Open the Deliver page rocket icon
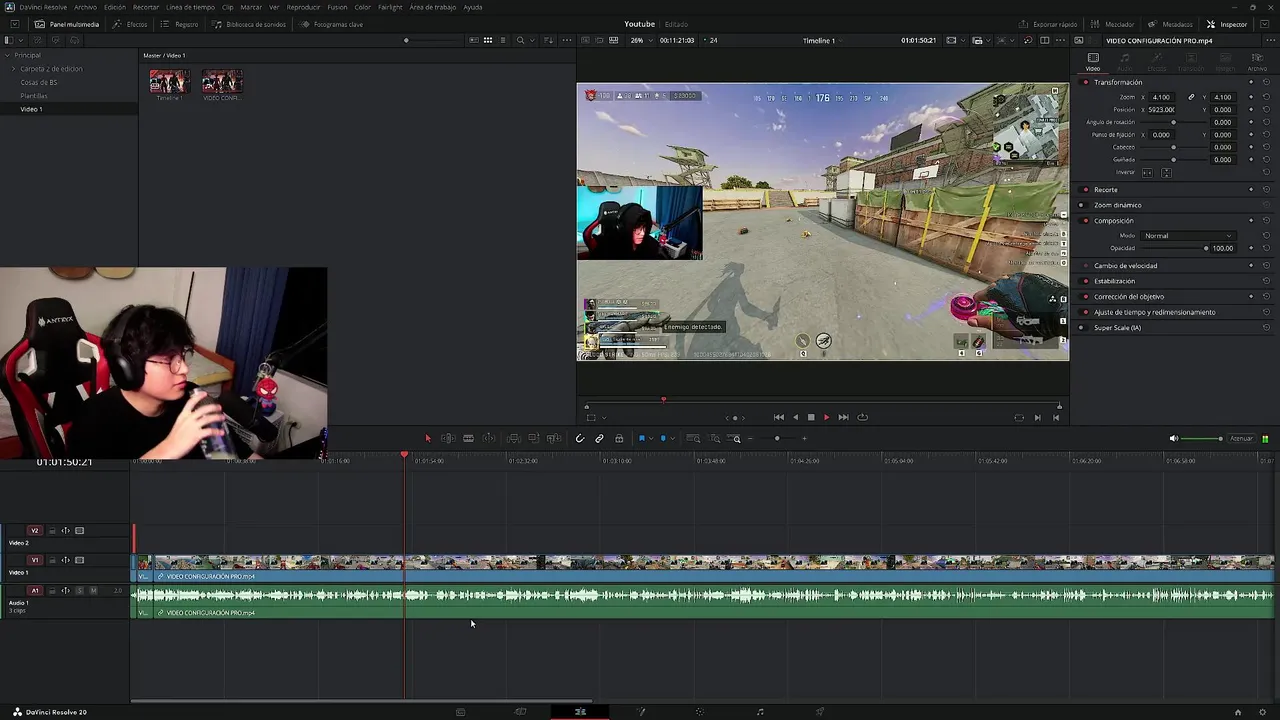 [820, 712]
